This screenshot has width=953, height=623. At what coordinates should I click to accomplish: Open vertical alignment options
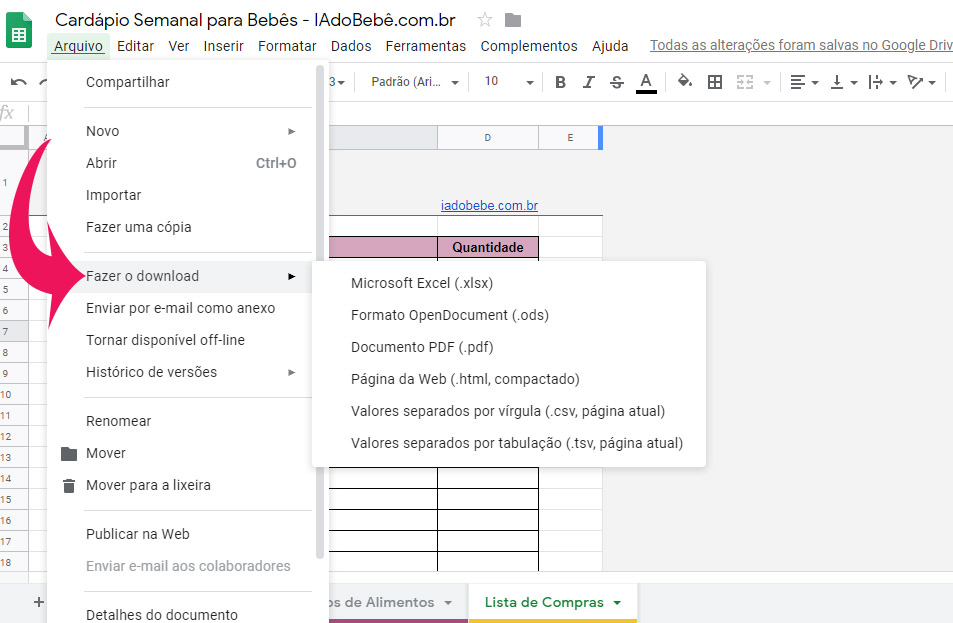click(x=843, y=82)
